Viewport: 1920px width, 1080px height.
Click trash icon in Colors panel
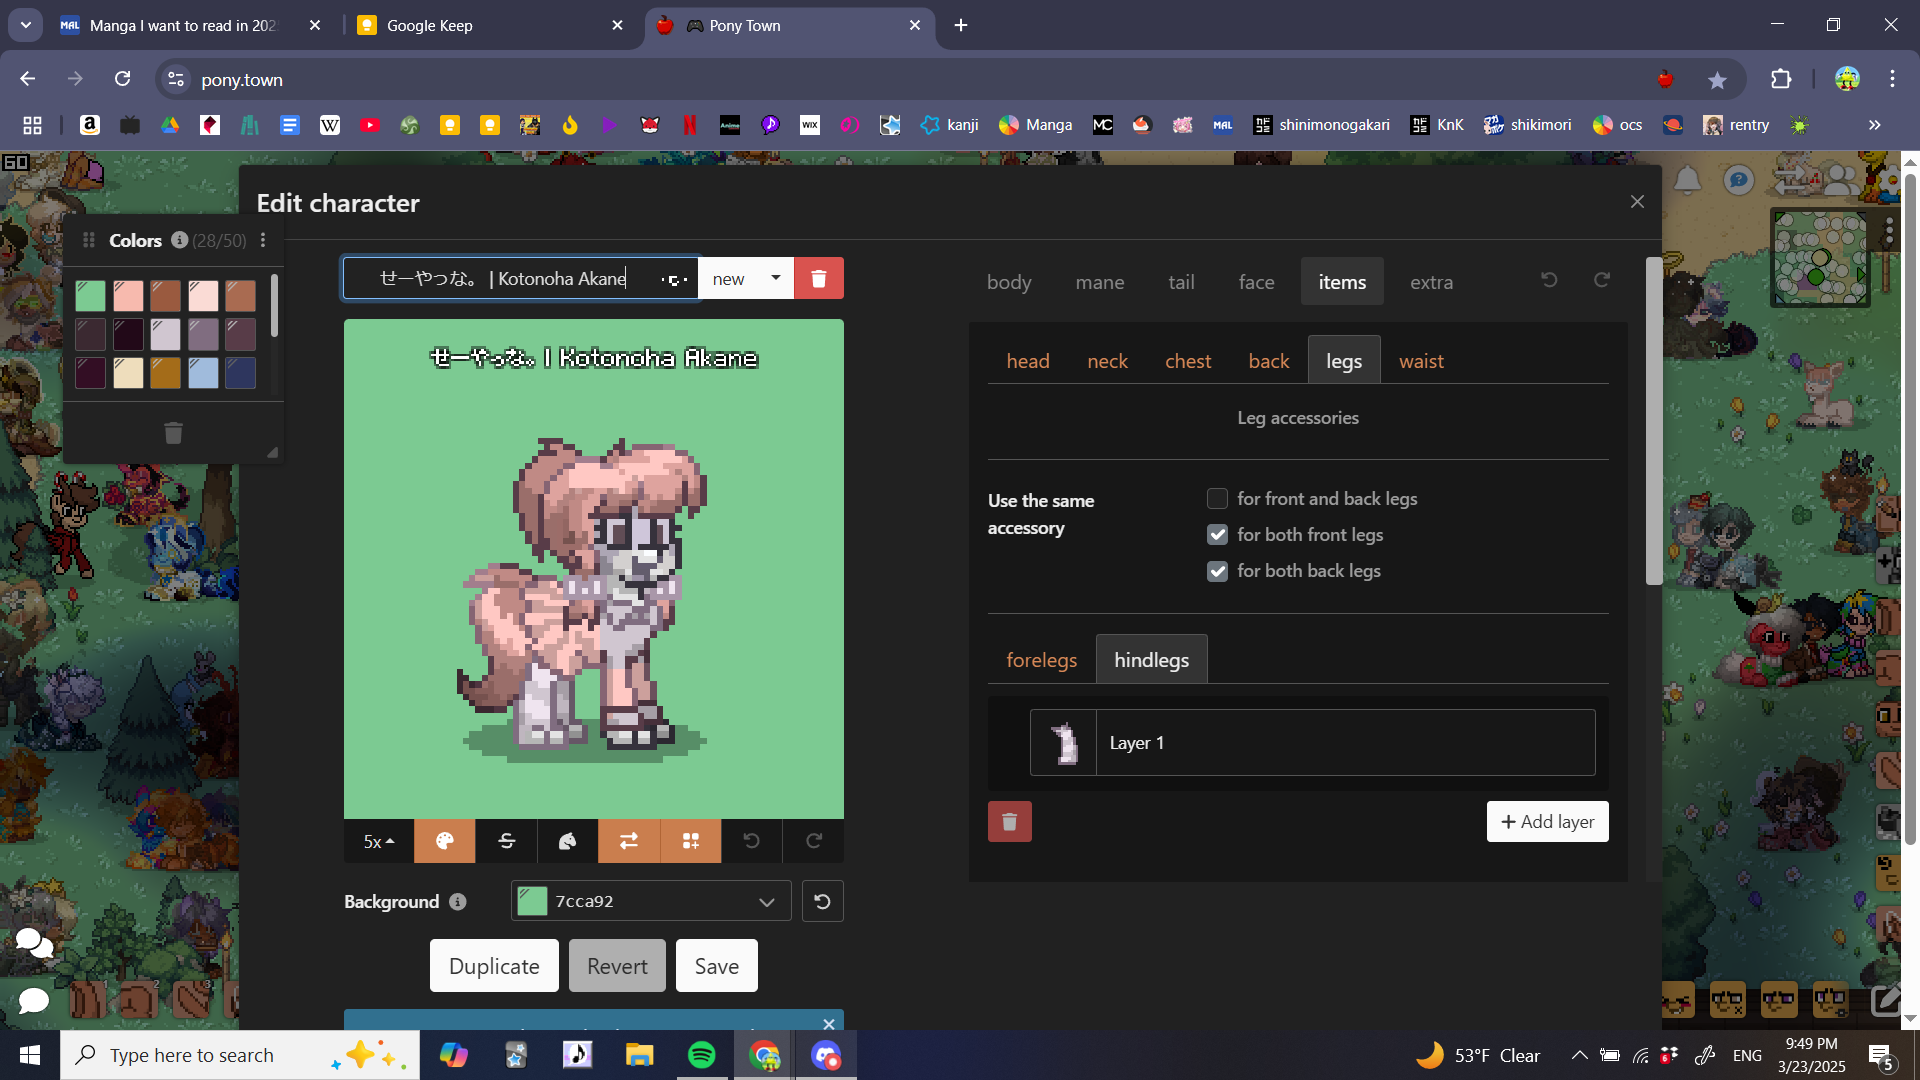(x=173, y=433)
